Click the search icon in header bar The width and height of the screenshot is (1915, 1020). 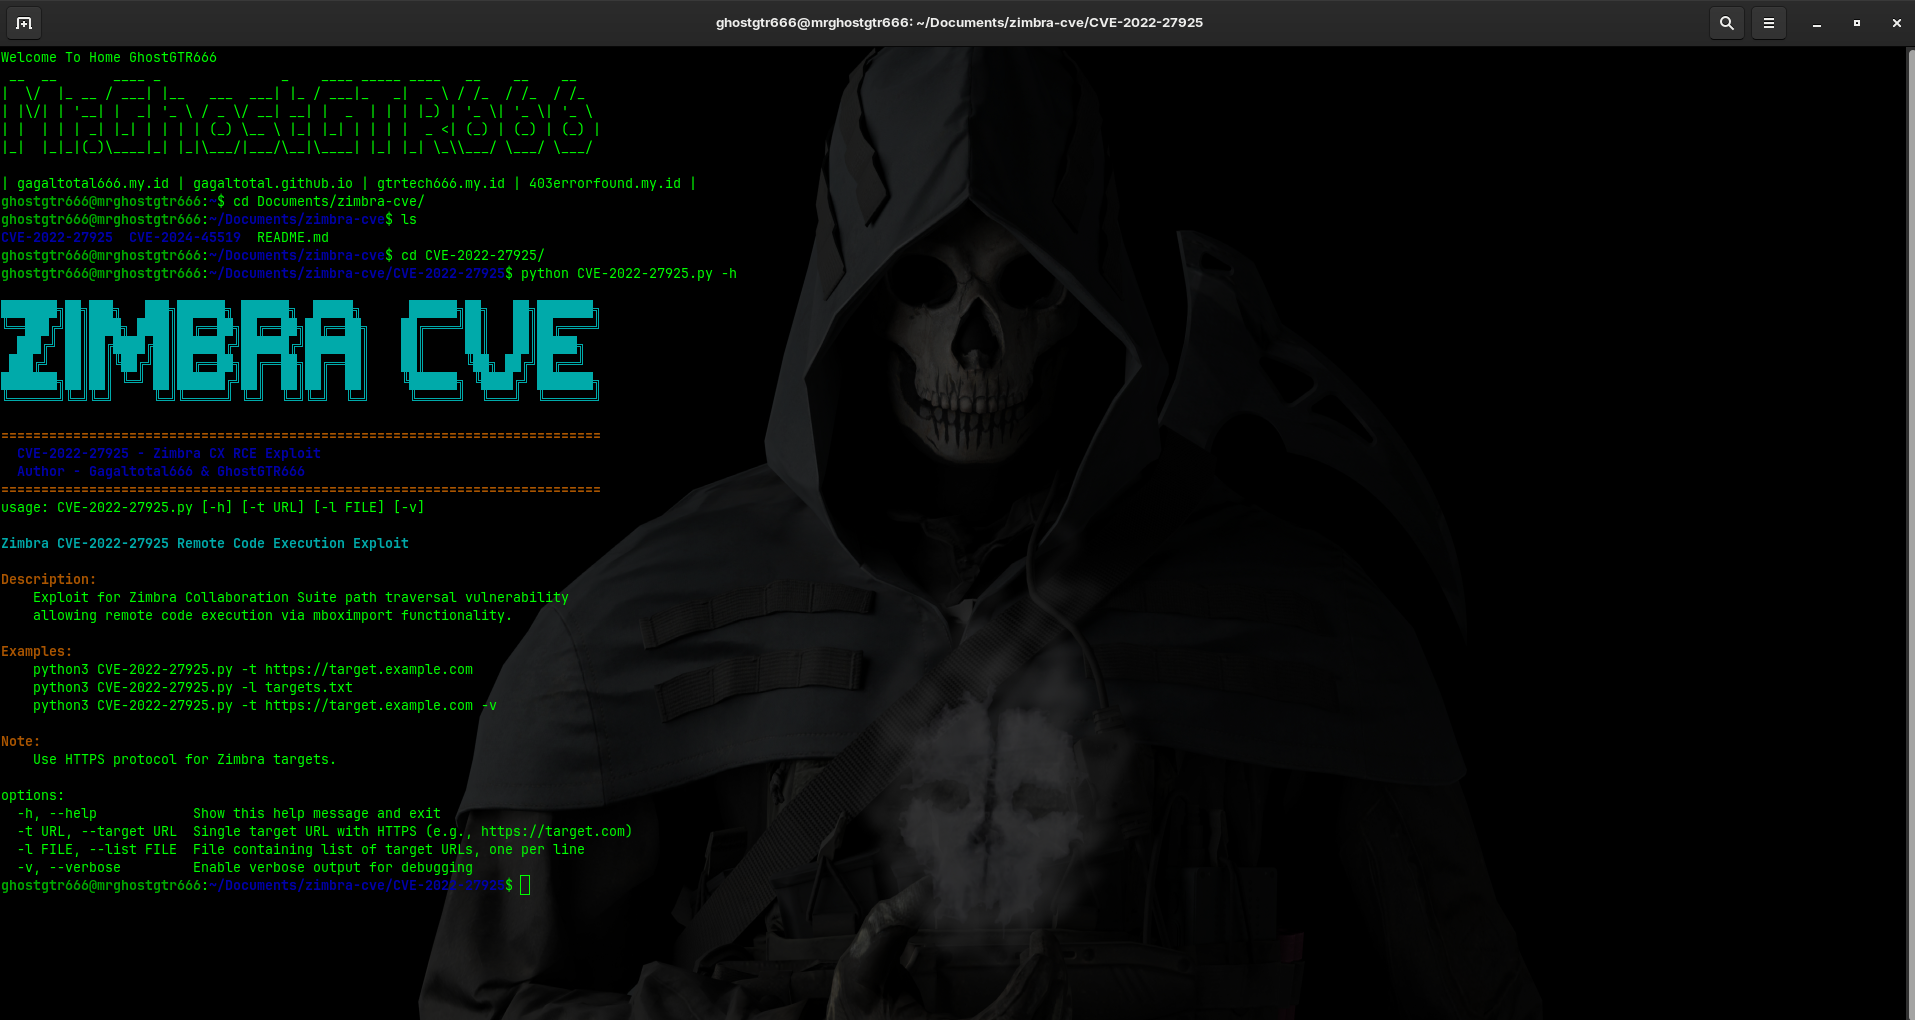[1726, 22]
